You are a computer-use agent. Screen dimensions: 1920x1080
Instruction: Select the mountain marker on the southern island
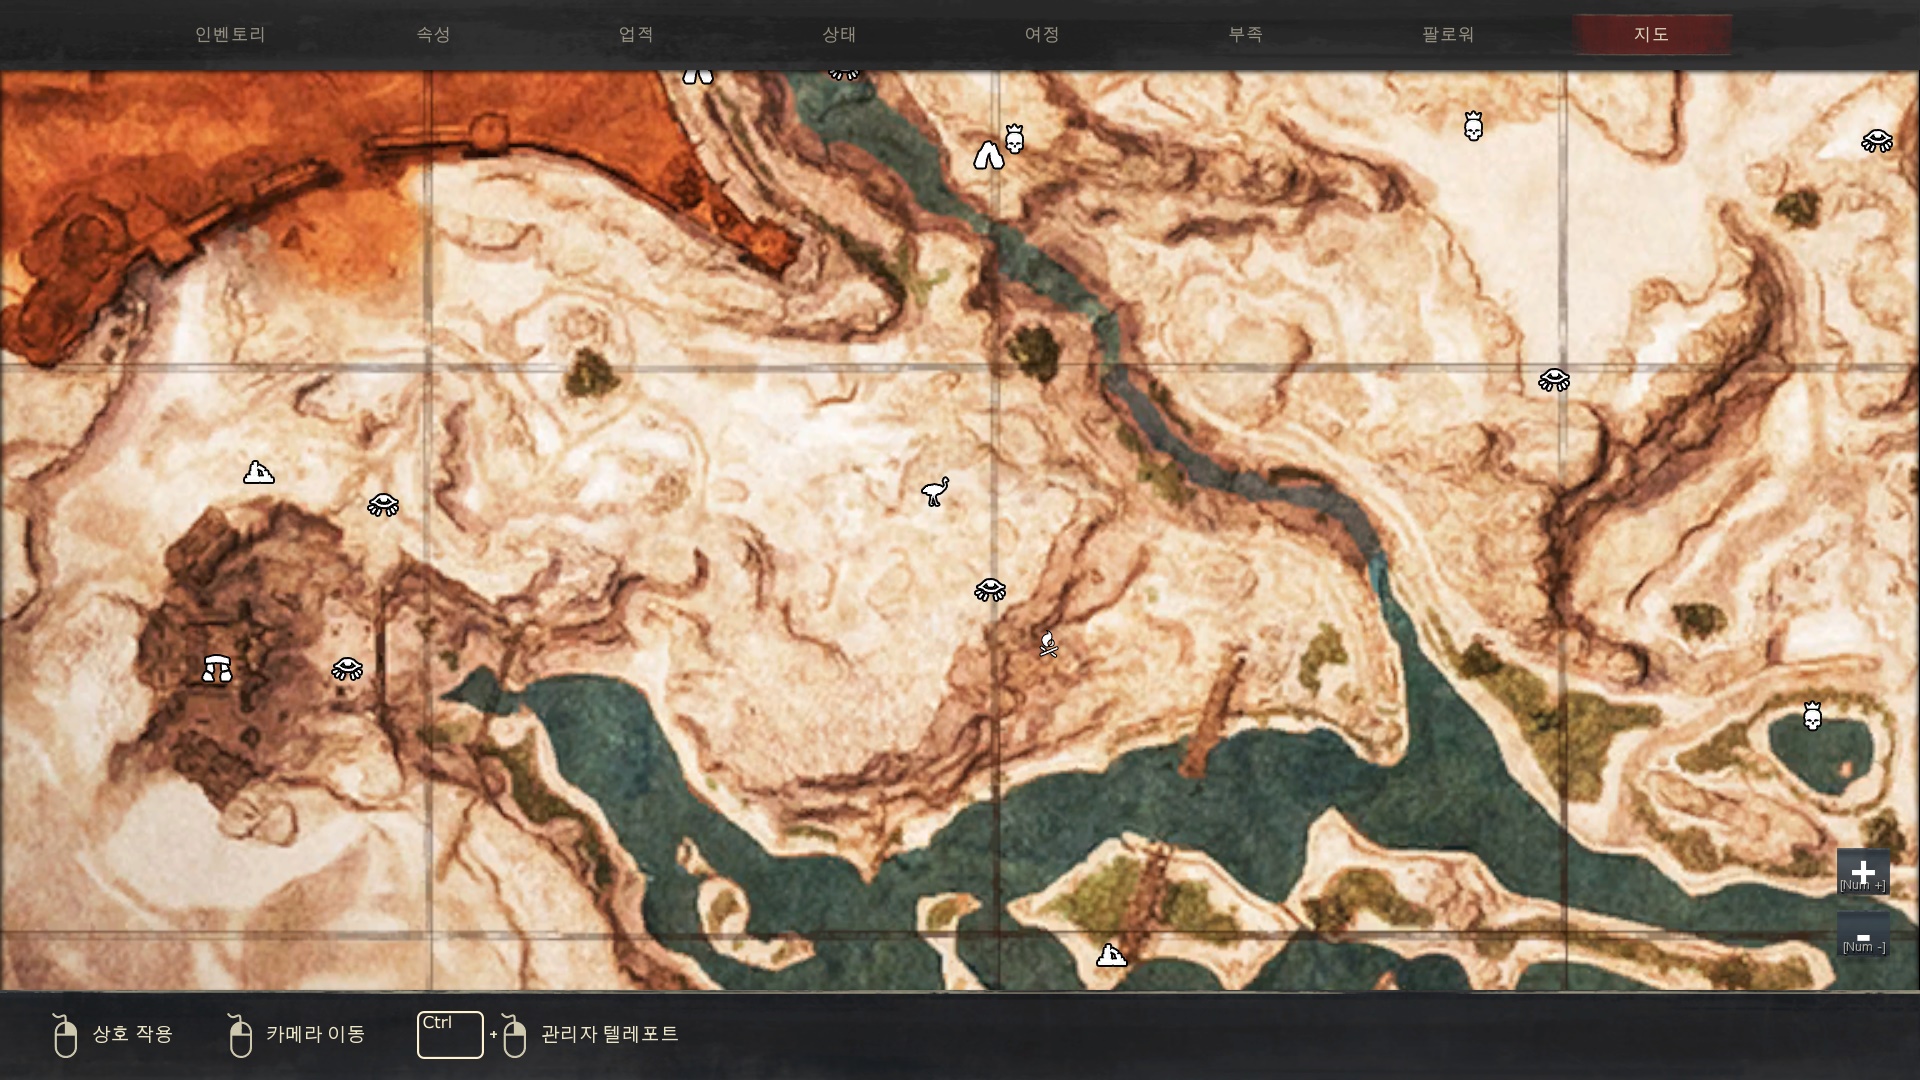(1111, 955)
